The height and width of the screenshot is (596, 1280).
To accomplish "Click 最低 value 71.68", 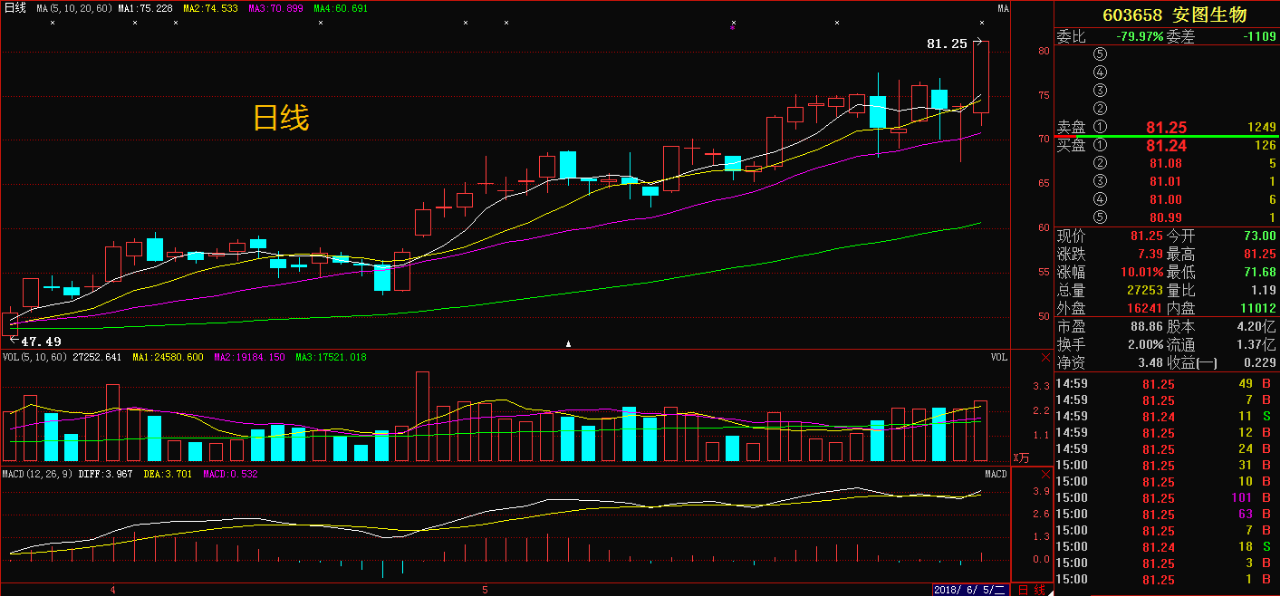I will coord(1260,272).
